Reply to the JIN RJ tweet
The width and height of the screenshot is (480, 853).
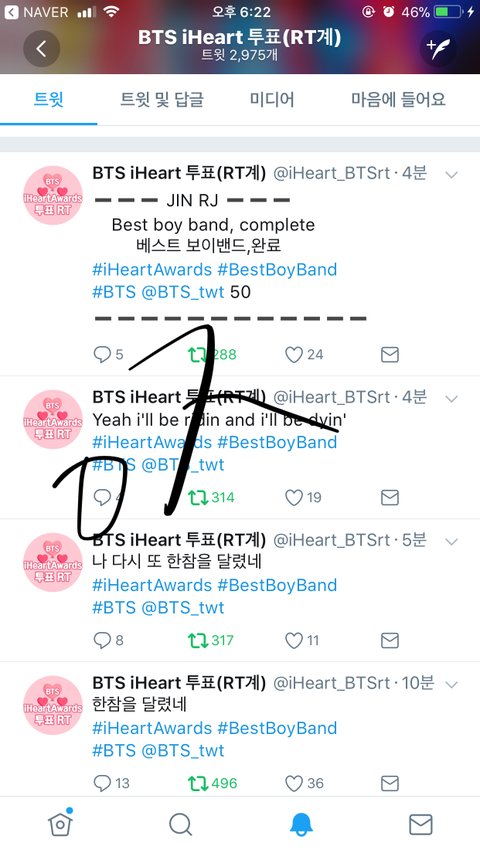102,355
